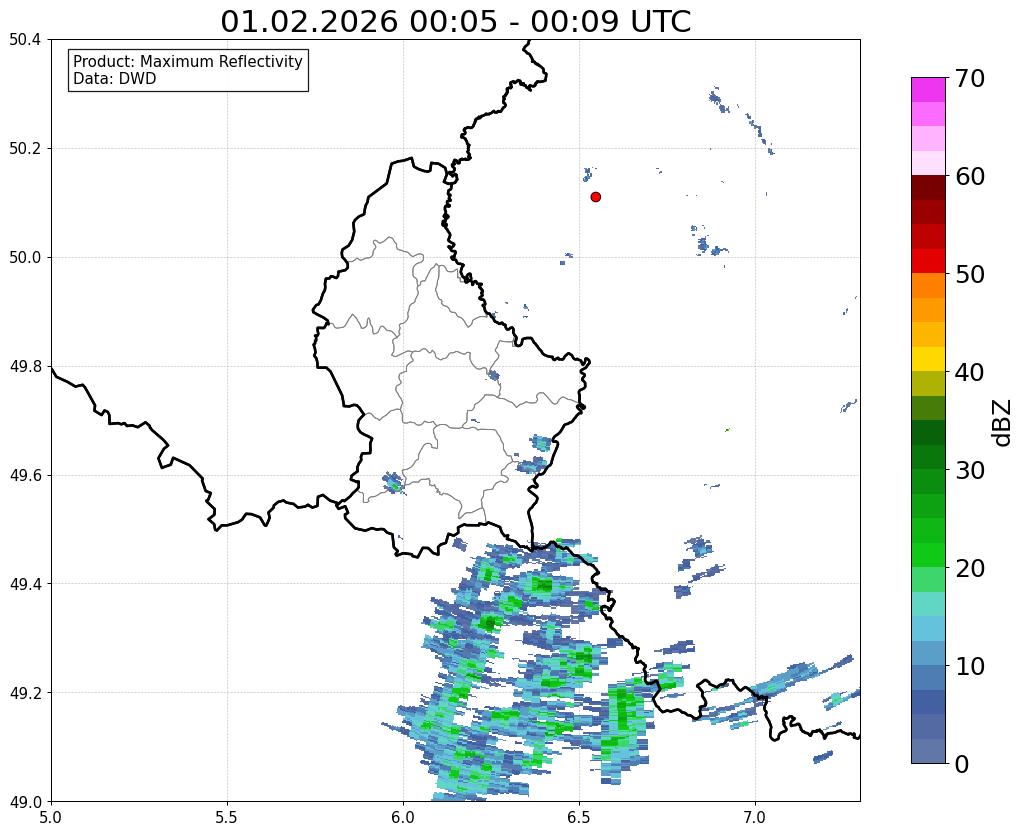
Task: Click the 49.8 latitude axis label
Action: click(x=25, y=367)
